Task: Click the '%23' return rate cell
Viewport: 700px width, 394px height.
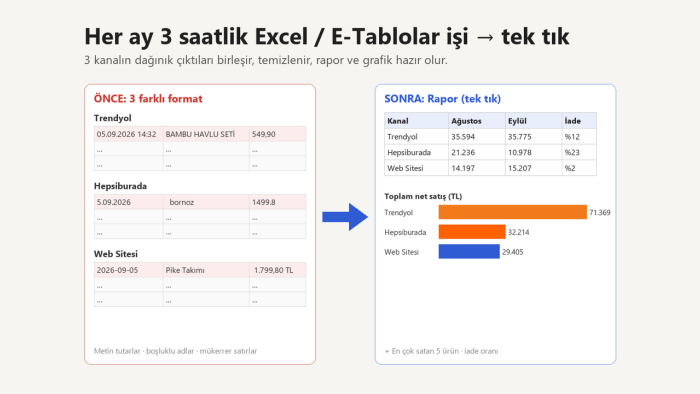Action: [579, 152]
